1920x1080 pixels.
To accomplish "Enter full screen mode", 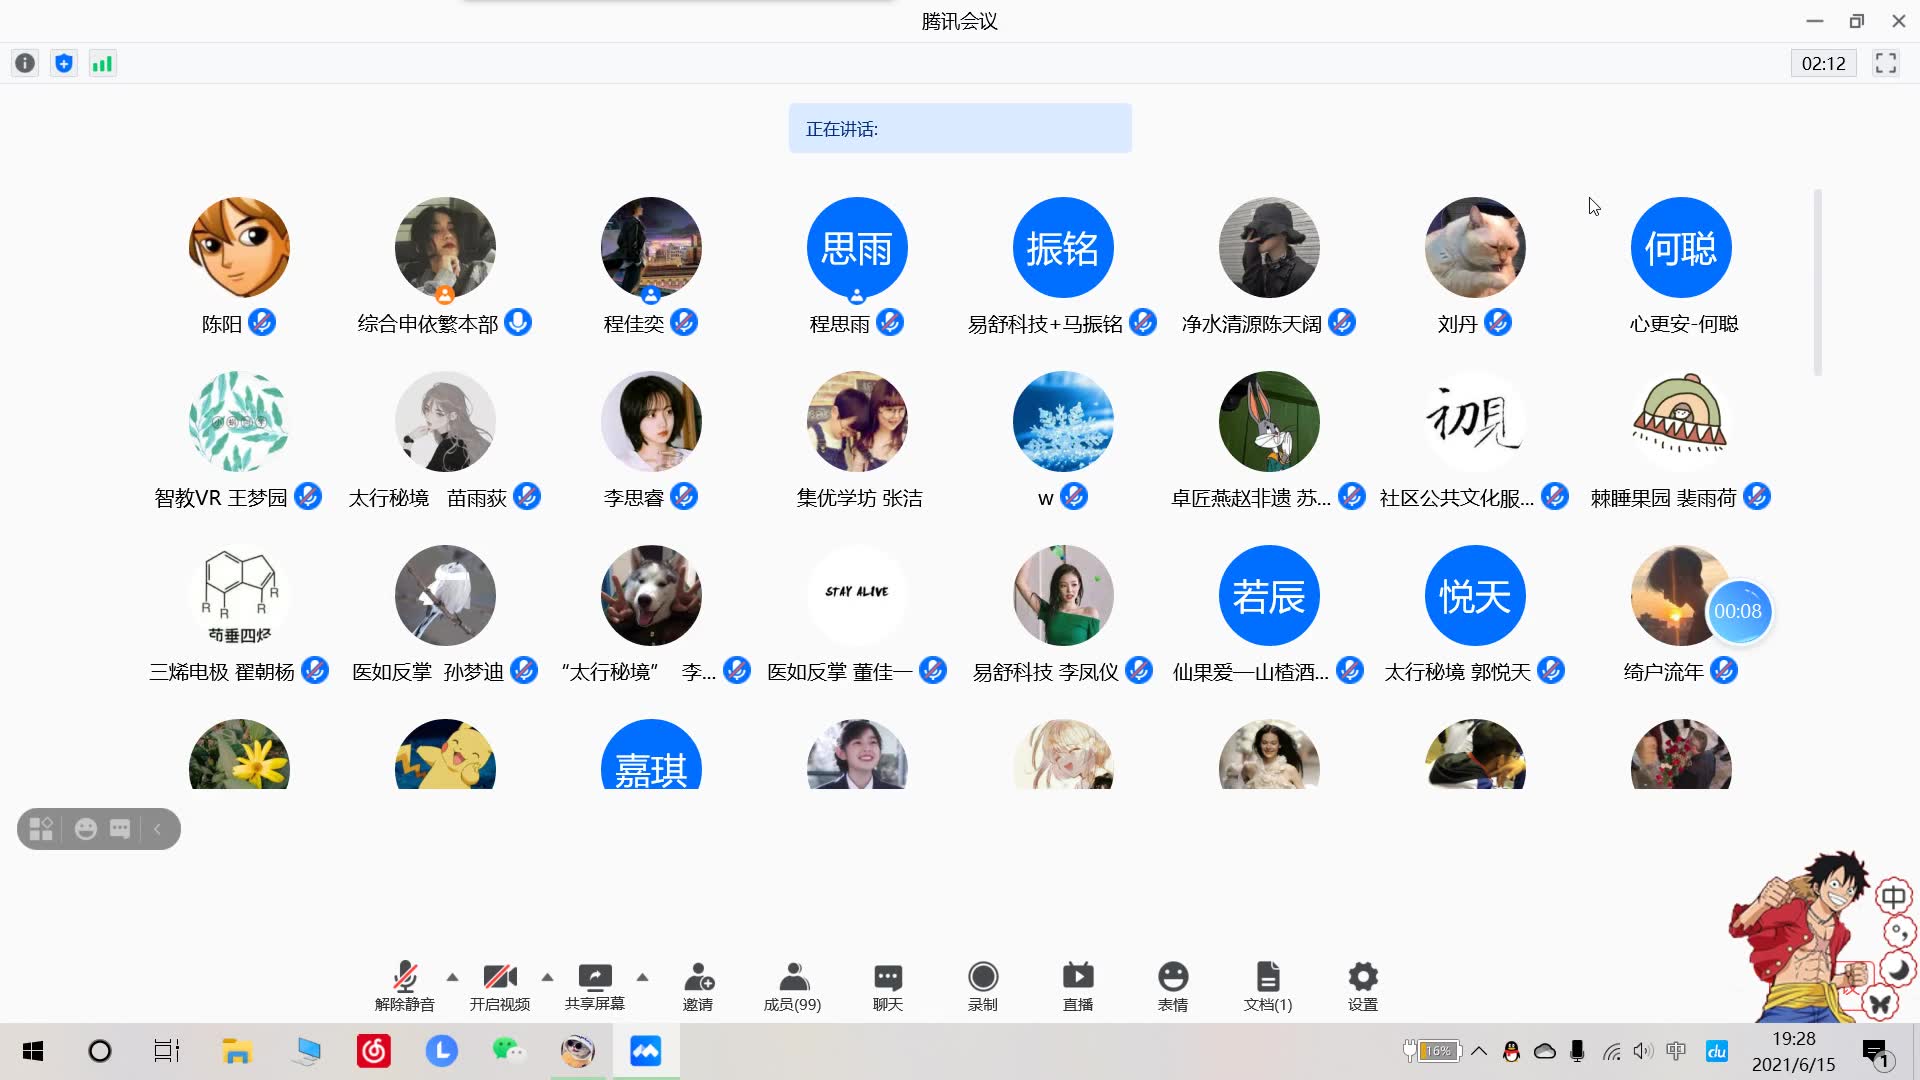I will click(1885, 64).
